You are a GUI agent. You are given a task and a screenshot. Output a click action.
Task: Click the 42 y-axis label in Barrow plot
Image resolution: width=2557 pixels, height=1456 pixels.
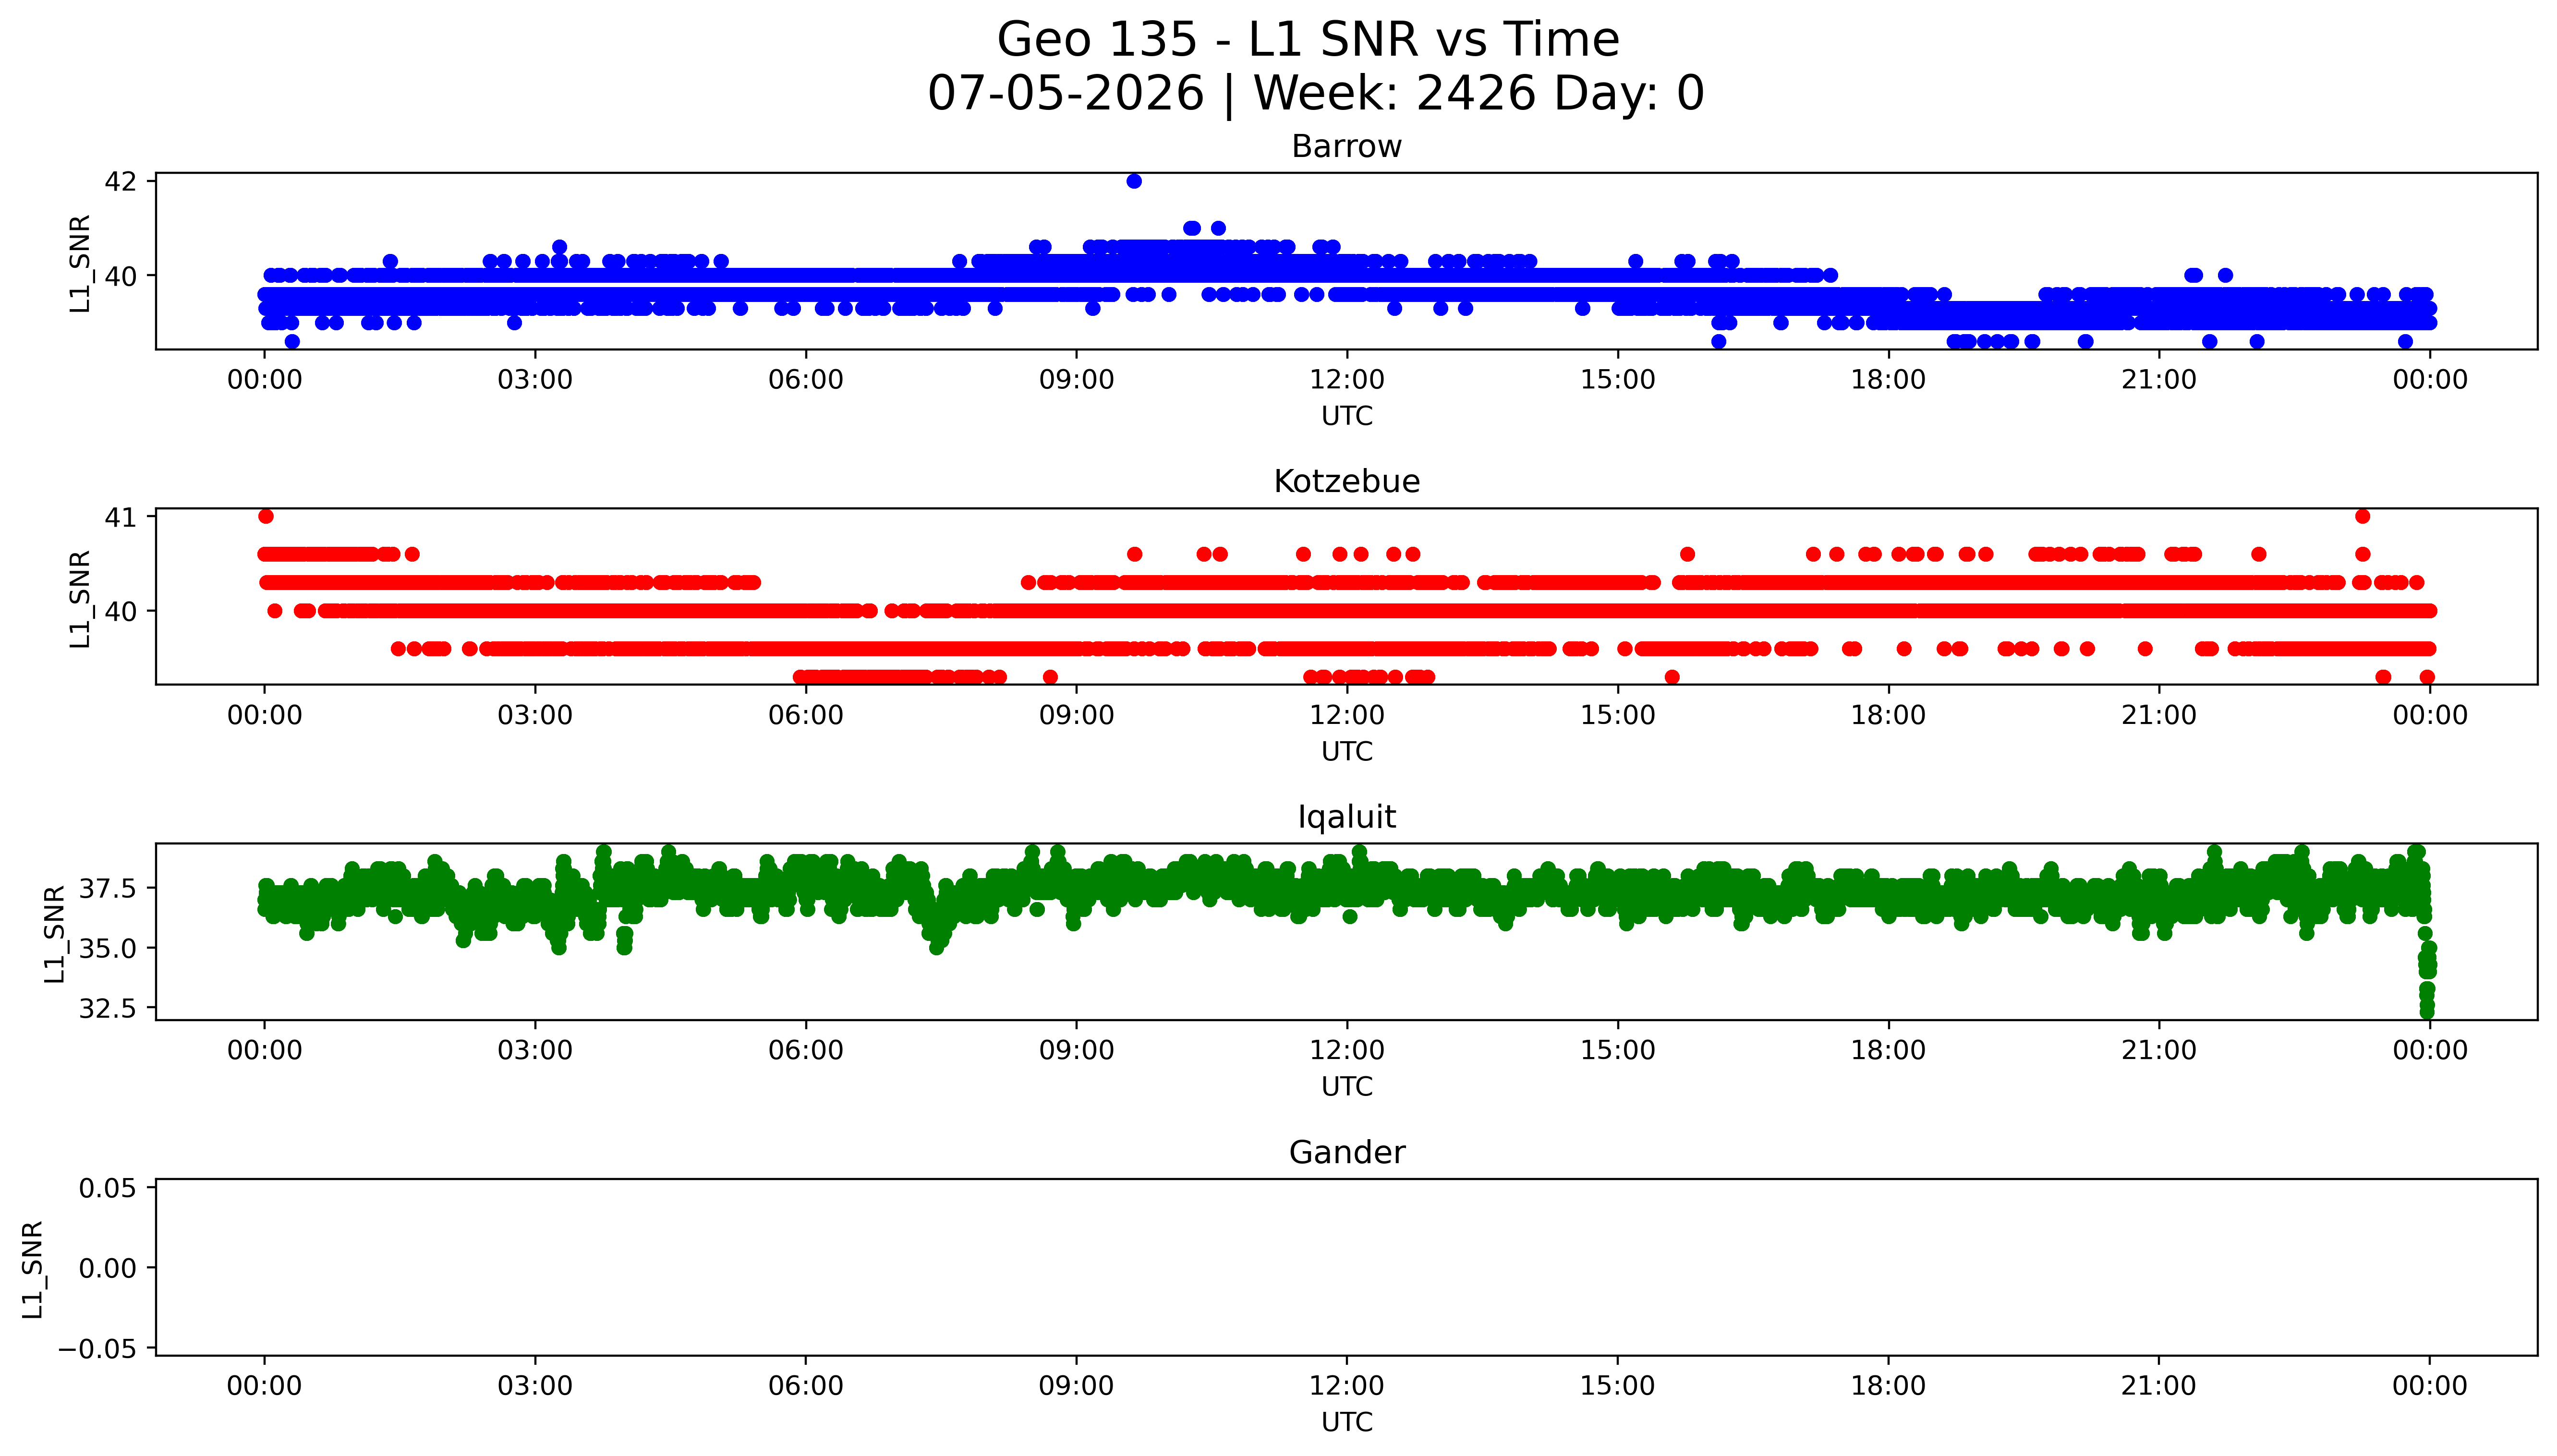click(x=120, y=182)
